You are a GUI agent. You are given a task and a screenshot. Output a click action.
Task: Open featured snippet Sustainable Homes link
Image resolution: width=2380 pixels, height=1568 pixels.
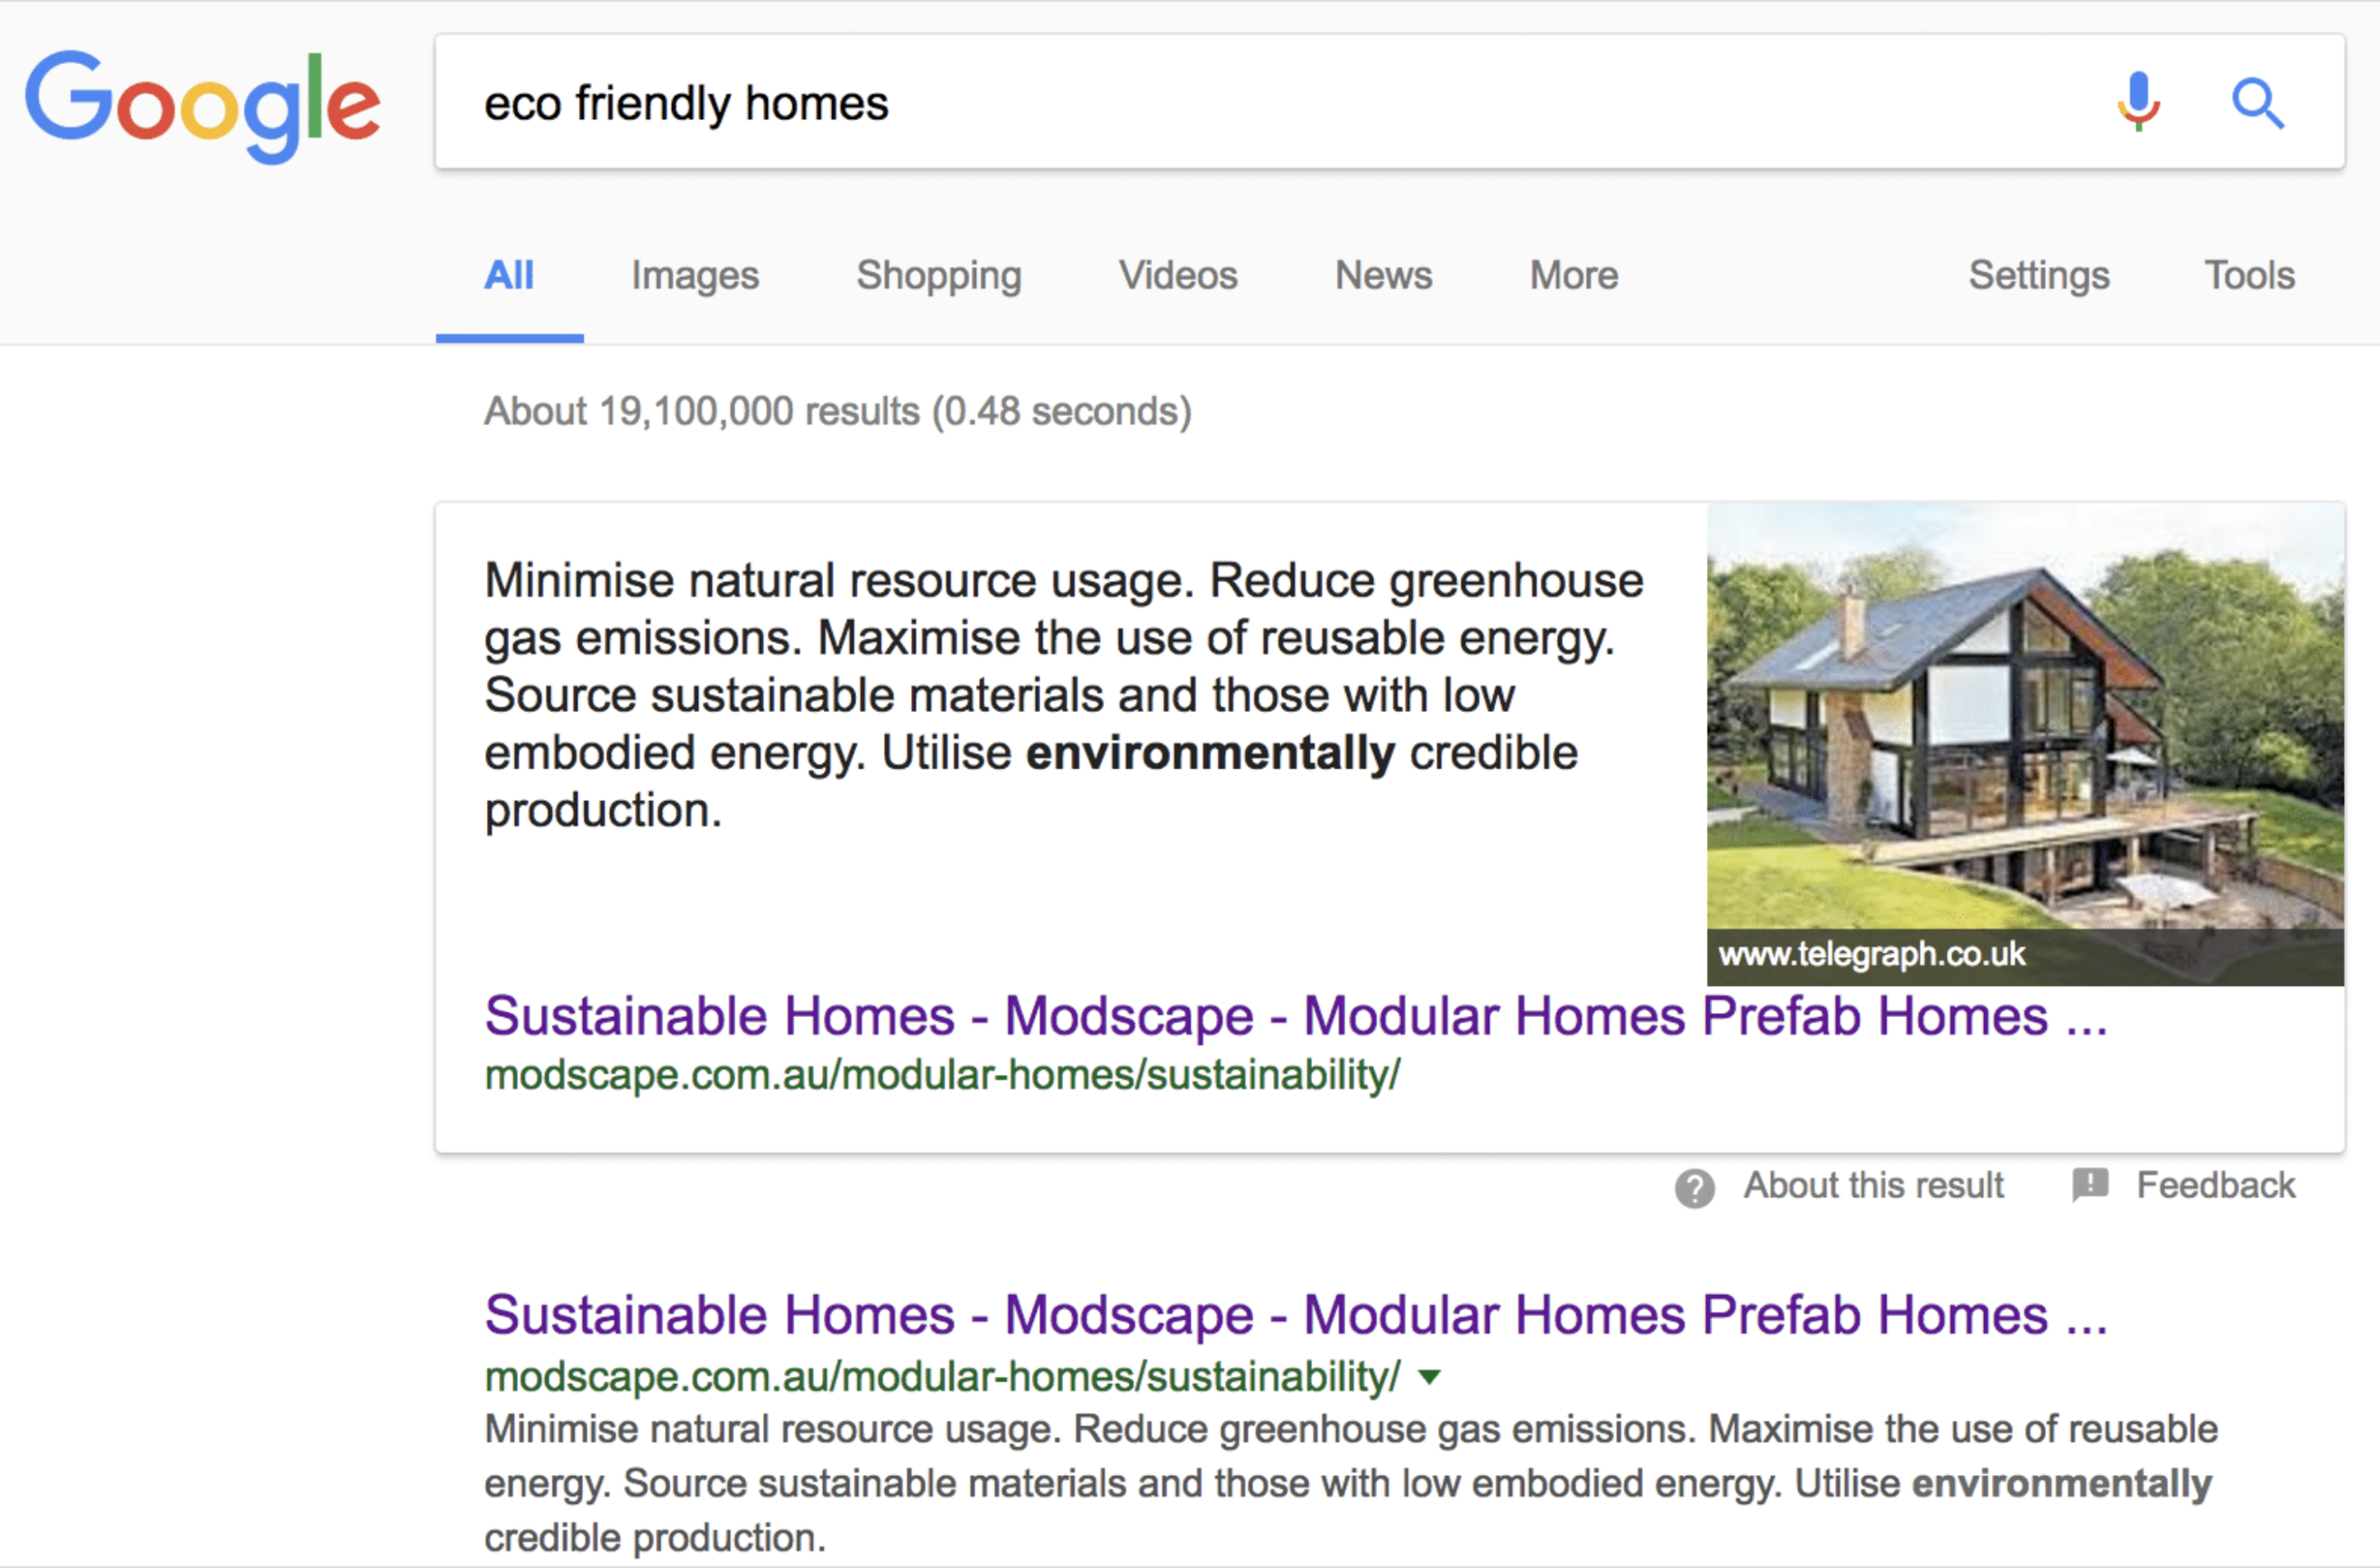click(x=1296, y=1017)
